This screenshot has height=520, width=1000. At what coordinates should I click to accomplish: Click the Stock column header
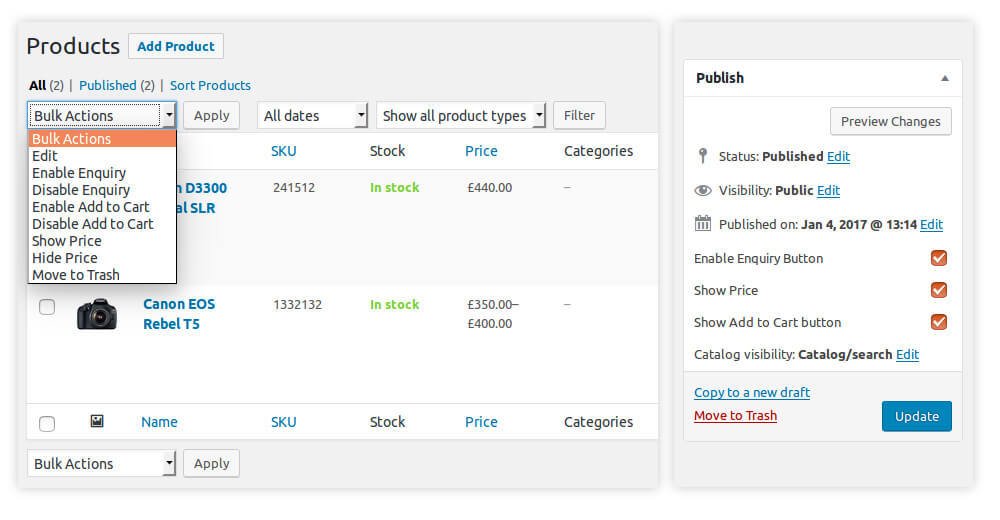click(x=387, y=151)
